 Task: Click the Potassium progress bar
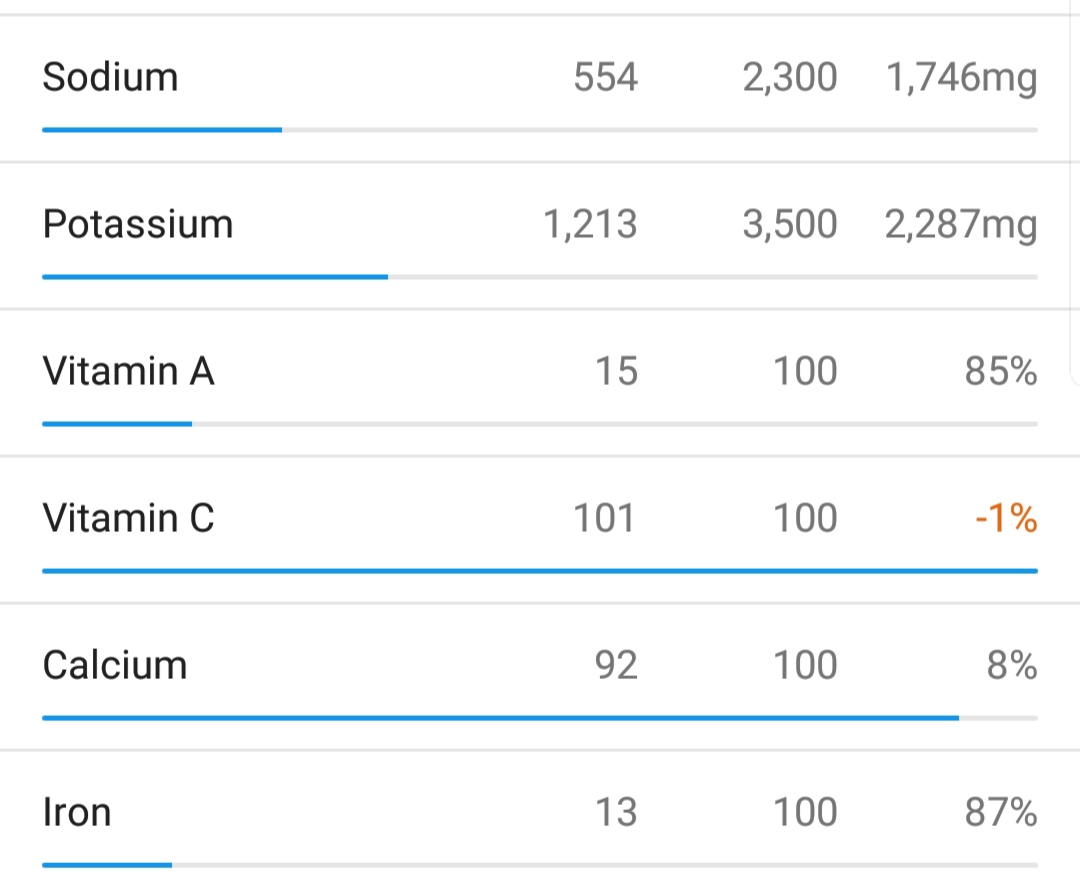[x=539, y=277]
